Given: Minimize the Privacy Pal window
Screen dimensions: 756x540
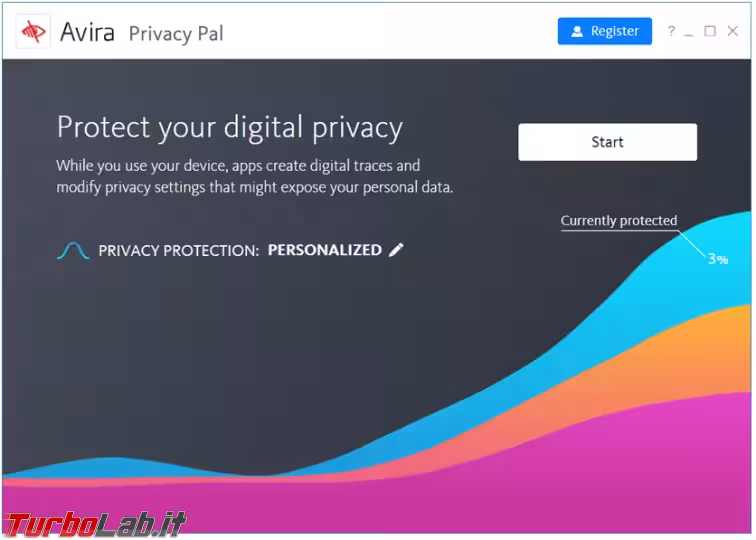Looking at the screenshot, I should 690,31.
